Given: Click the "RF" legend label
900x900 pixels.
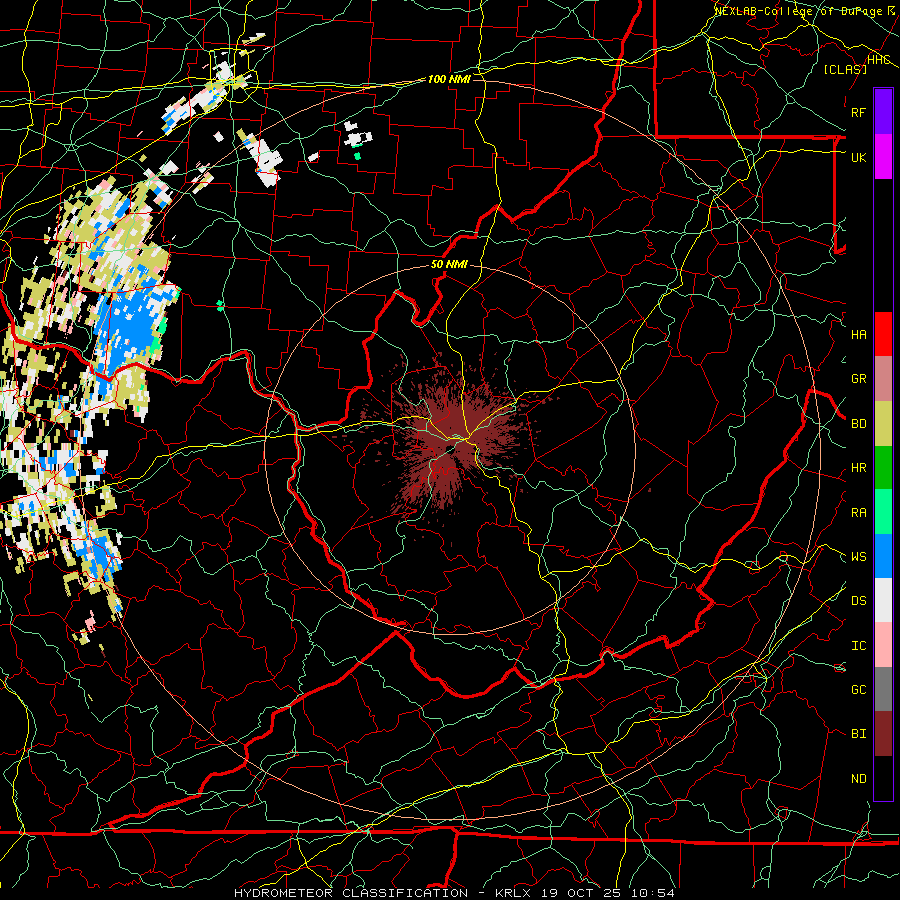Looking at the screenshot, I should click(x=858, y=112).
